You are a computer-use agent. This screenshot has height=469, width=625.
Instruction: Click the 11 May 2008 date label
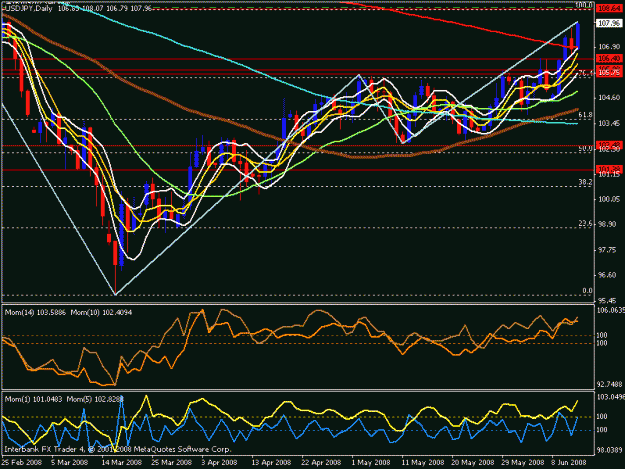[423, 463]
